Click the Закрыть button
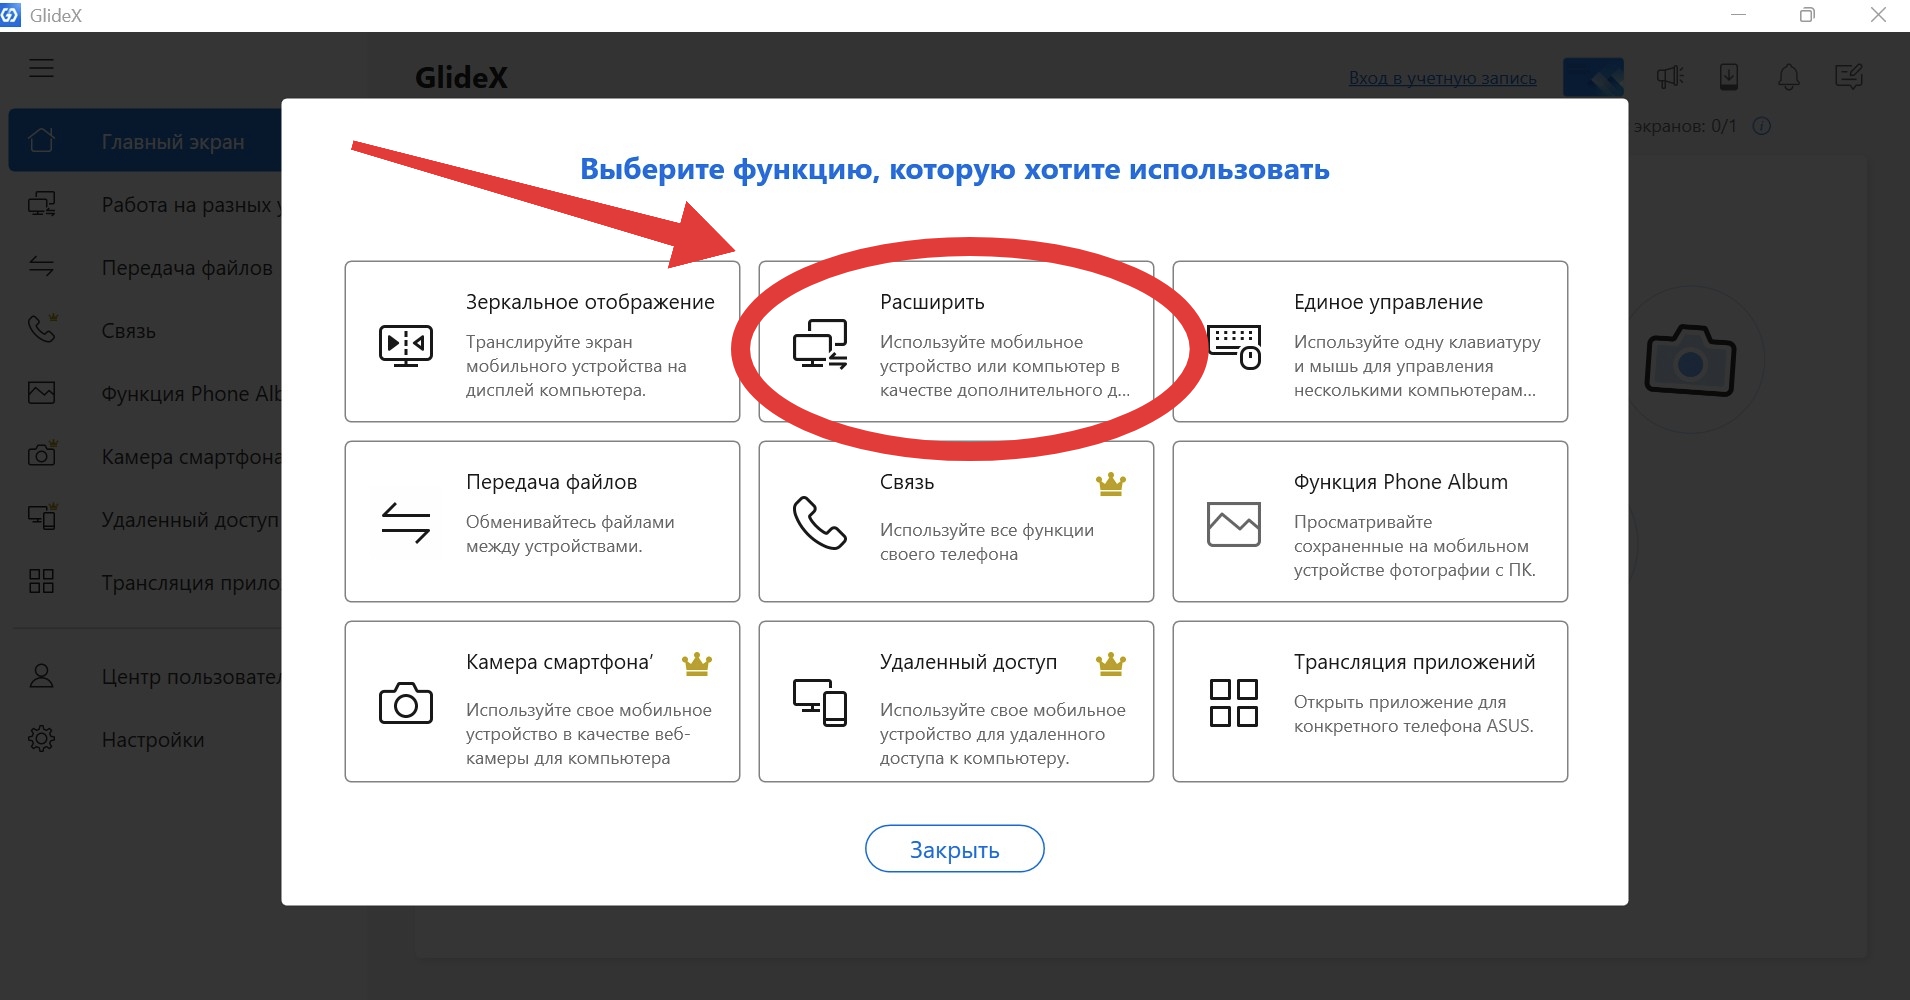 (x=955, y=849)
